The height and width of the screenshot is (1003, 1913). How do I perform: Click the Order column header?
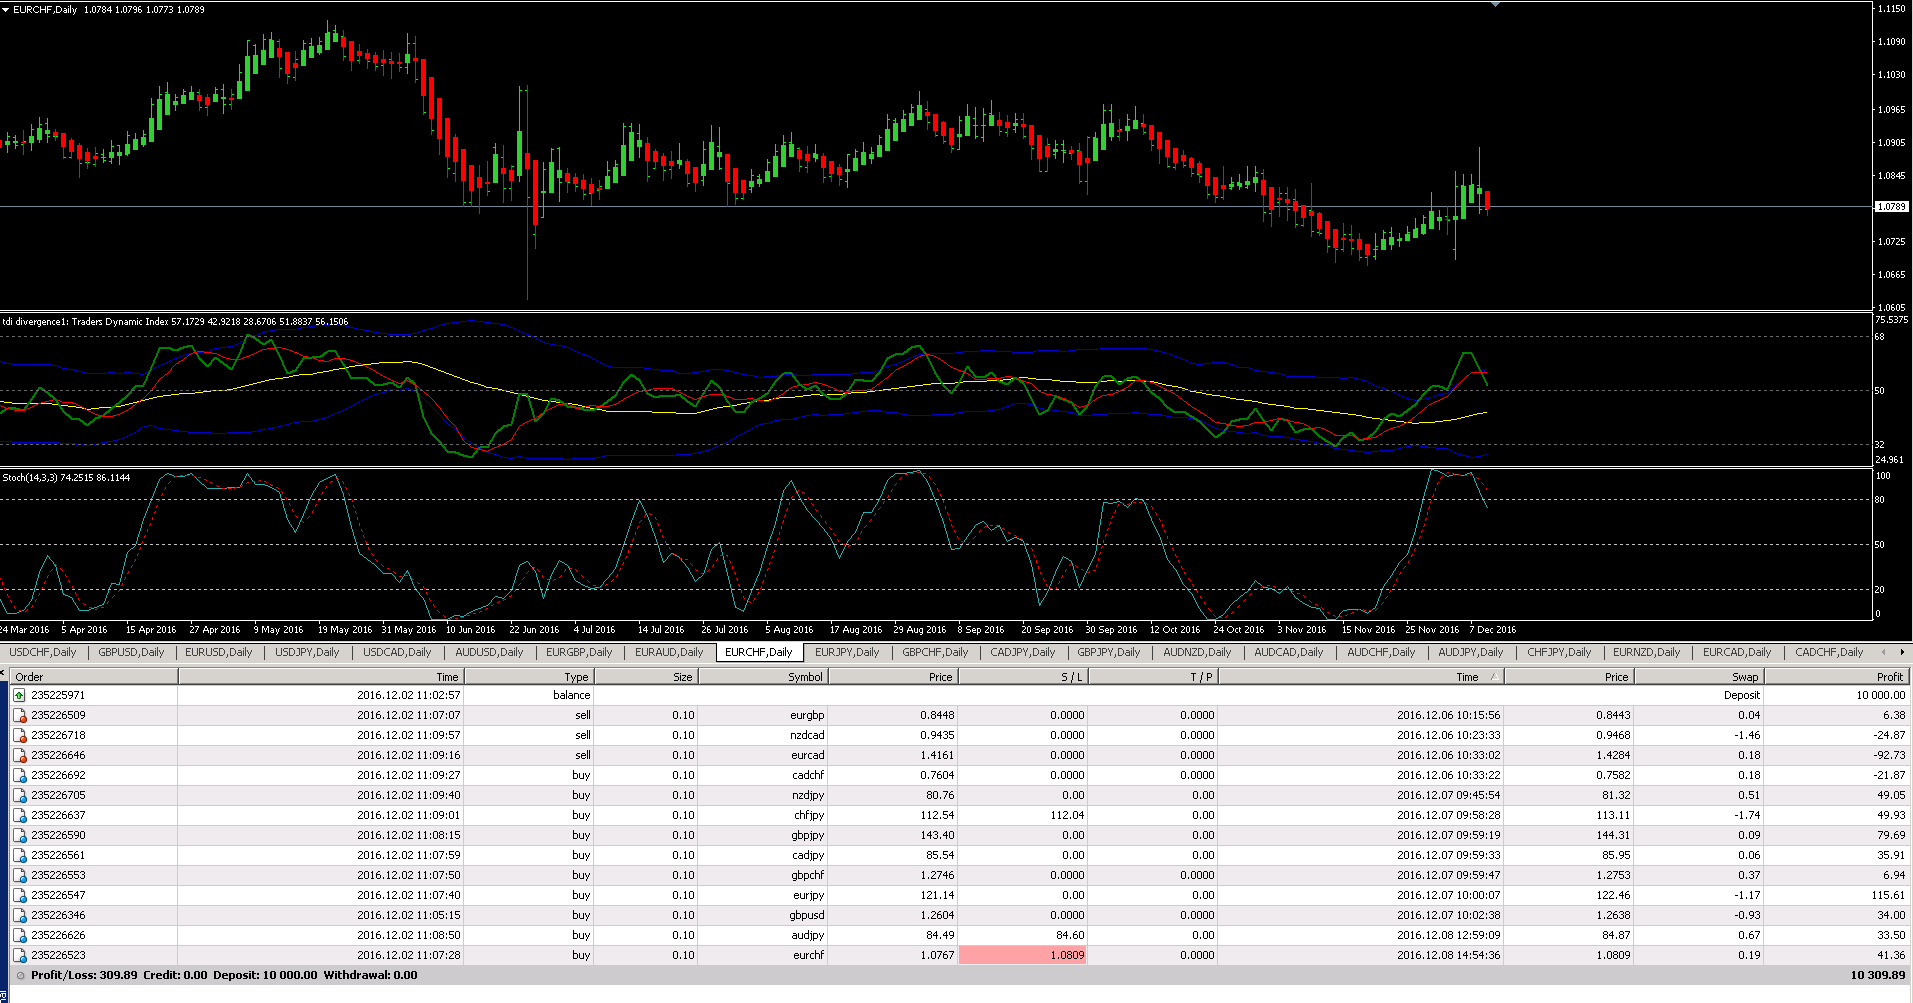tap(94, 677)
